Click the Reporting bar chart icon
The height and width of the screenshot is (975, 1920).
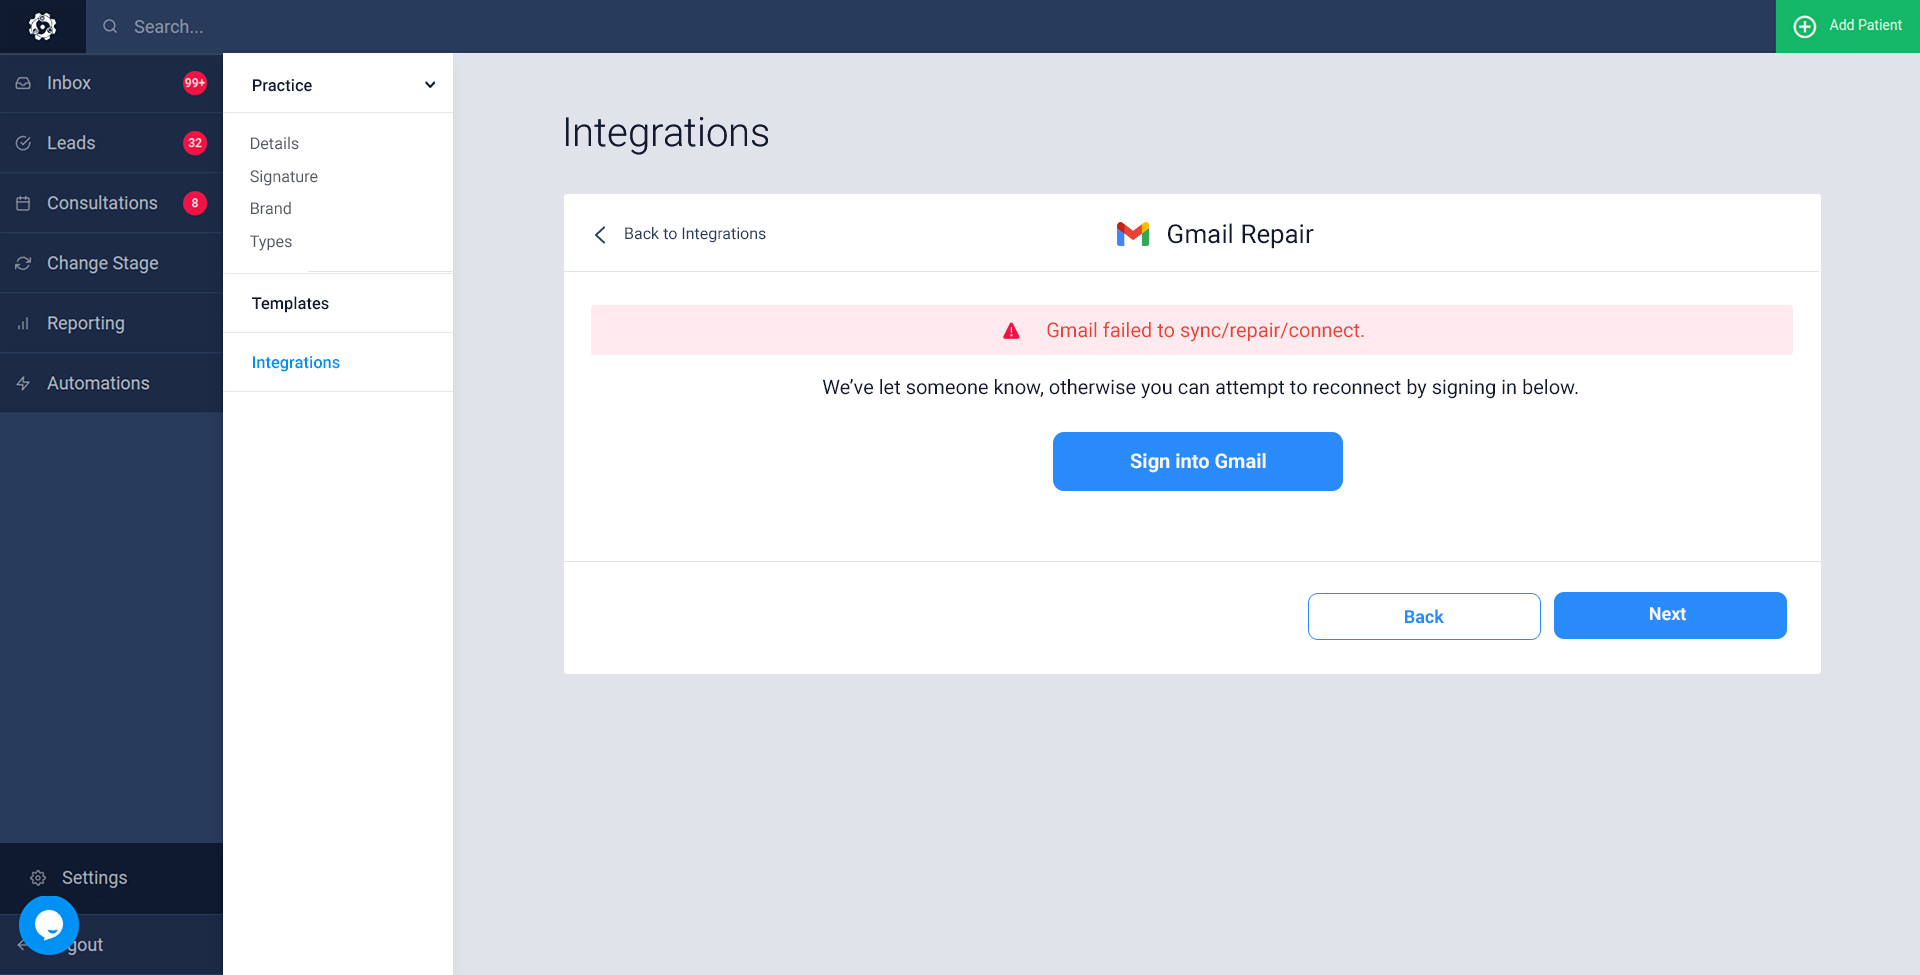click(23, 323)
